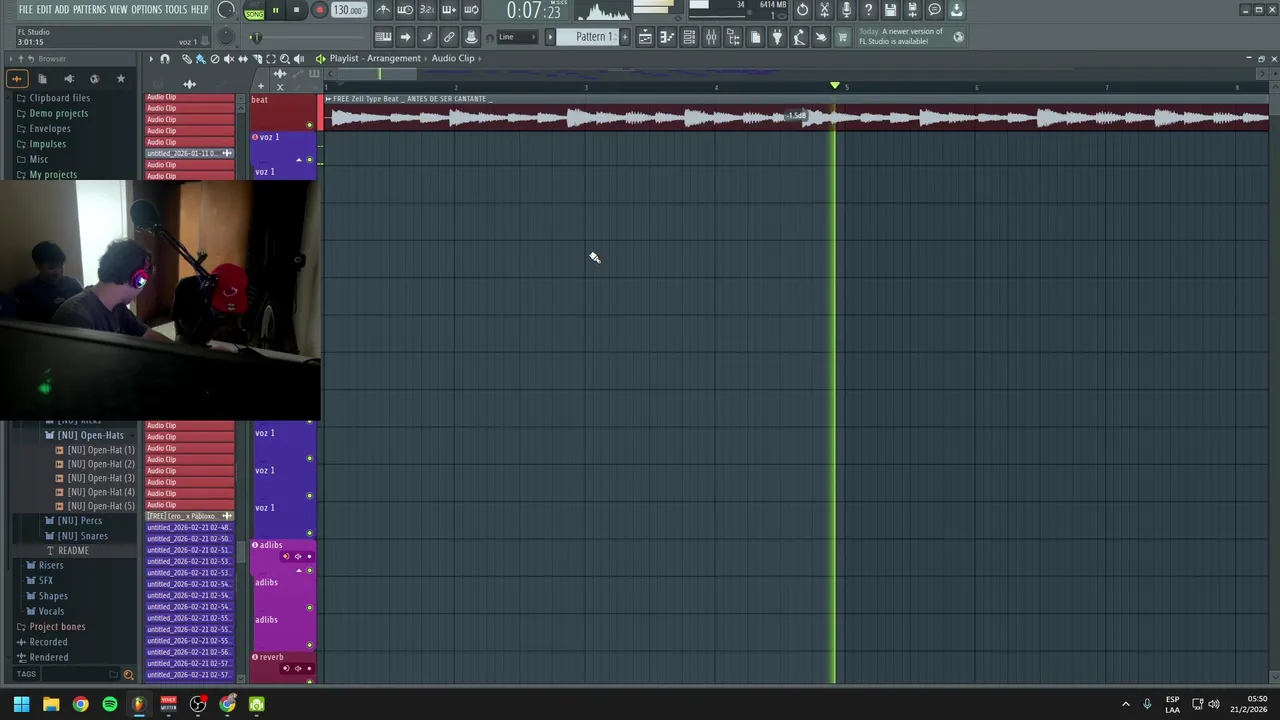The width and height of the screenshot is (1280, 720).
Task: Open the README file in browser
Action: (x=73, y=551)
